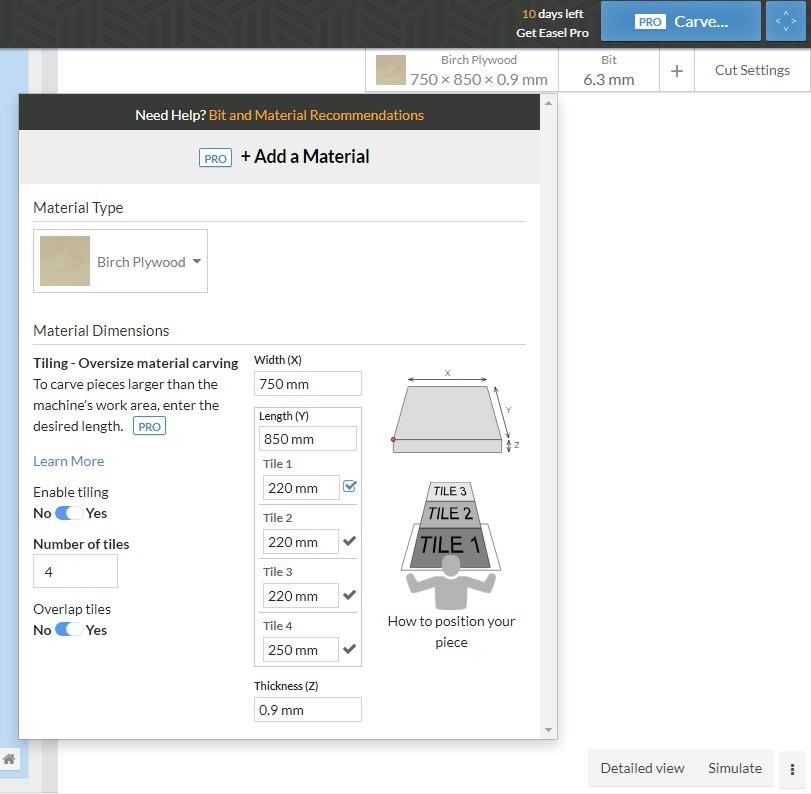Click the Tile 4 checkmark icon
Image resolution: width=811 pixels, height=794 pixels.
[350, 649]
